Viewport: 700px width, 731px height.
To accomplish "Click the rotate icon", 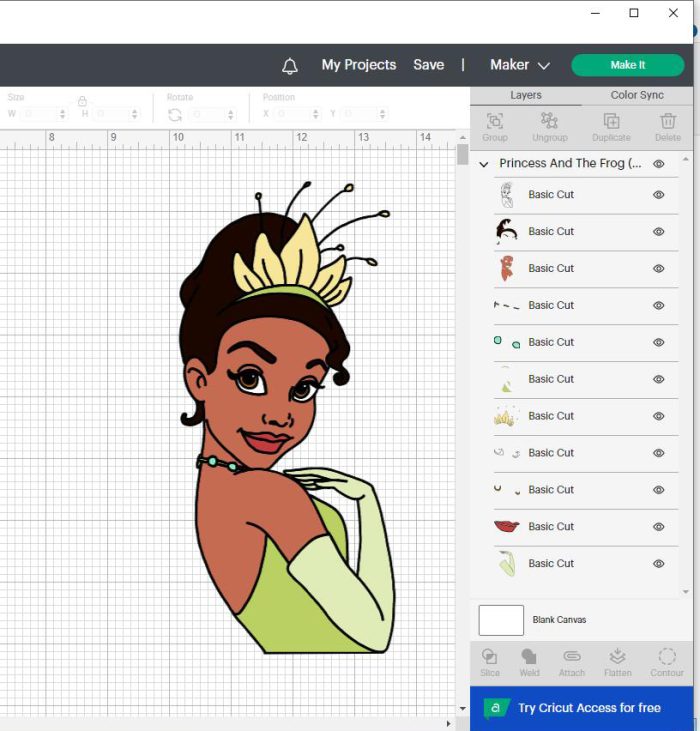I will point(175,115).
